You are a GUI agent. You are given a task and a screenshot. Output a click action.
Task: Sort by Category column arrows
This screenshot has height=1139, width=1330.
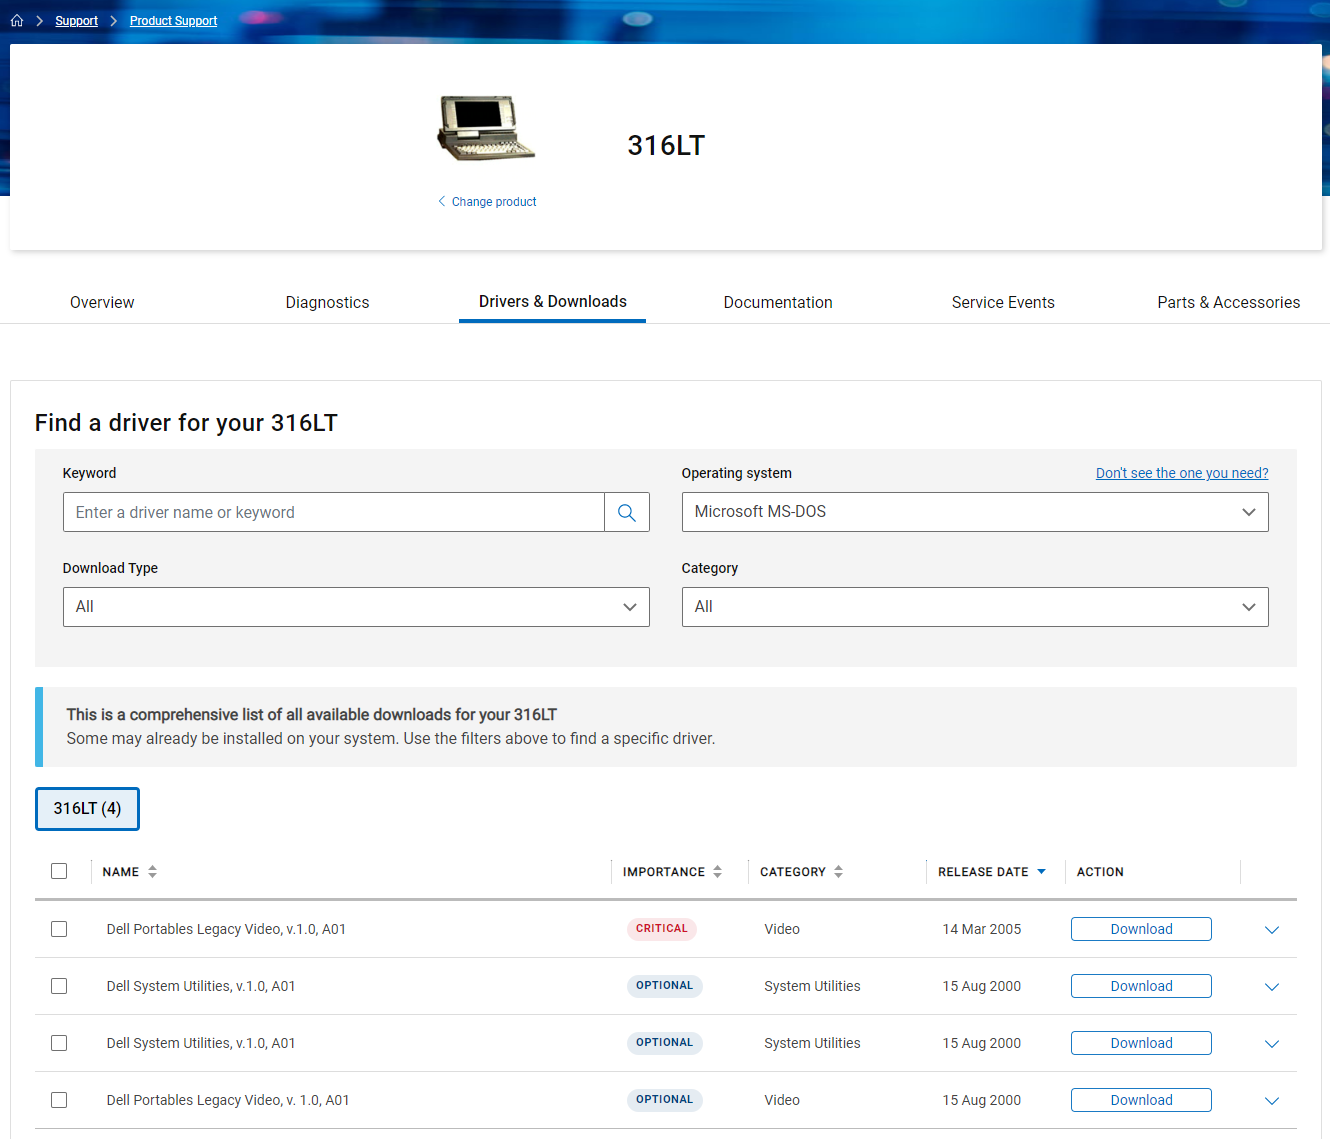[838, 872]
